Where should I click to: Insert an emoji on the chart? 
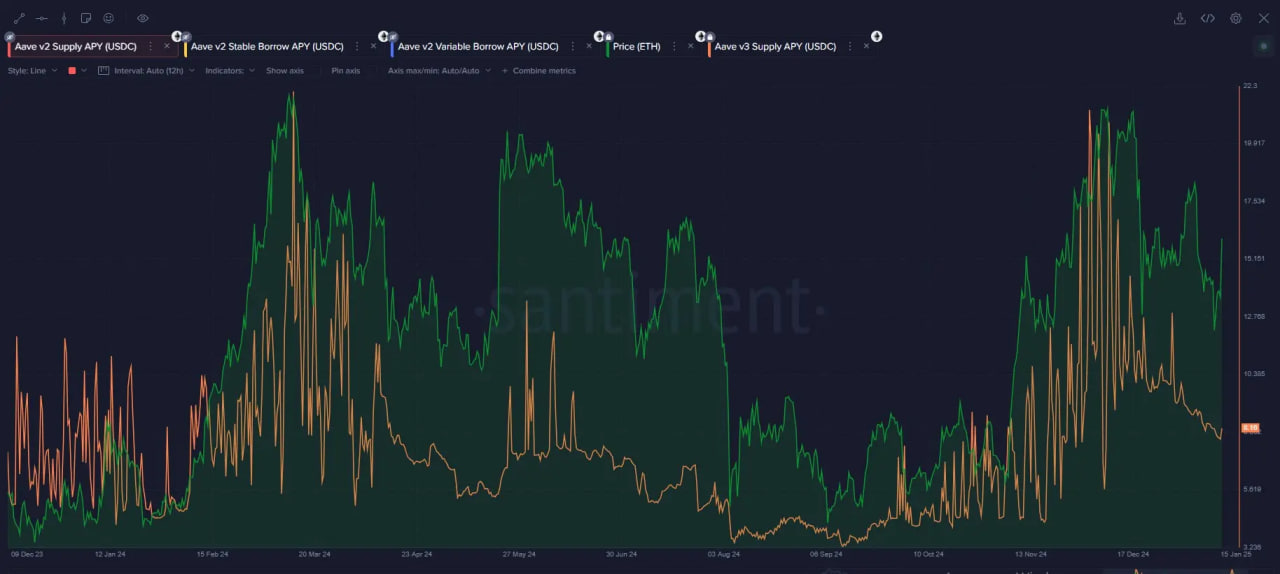pos(108,18)
